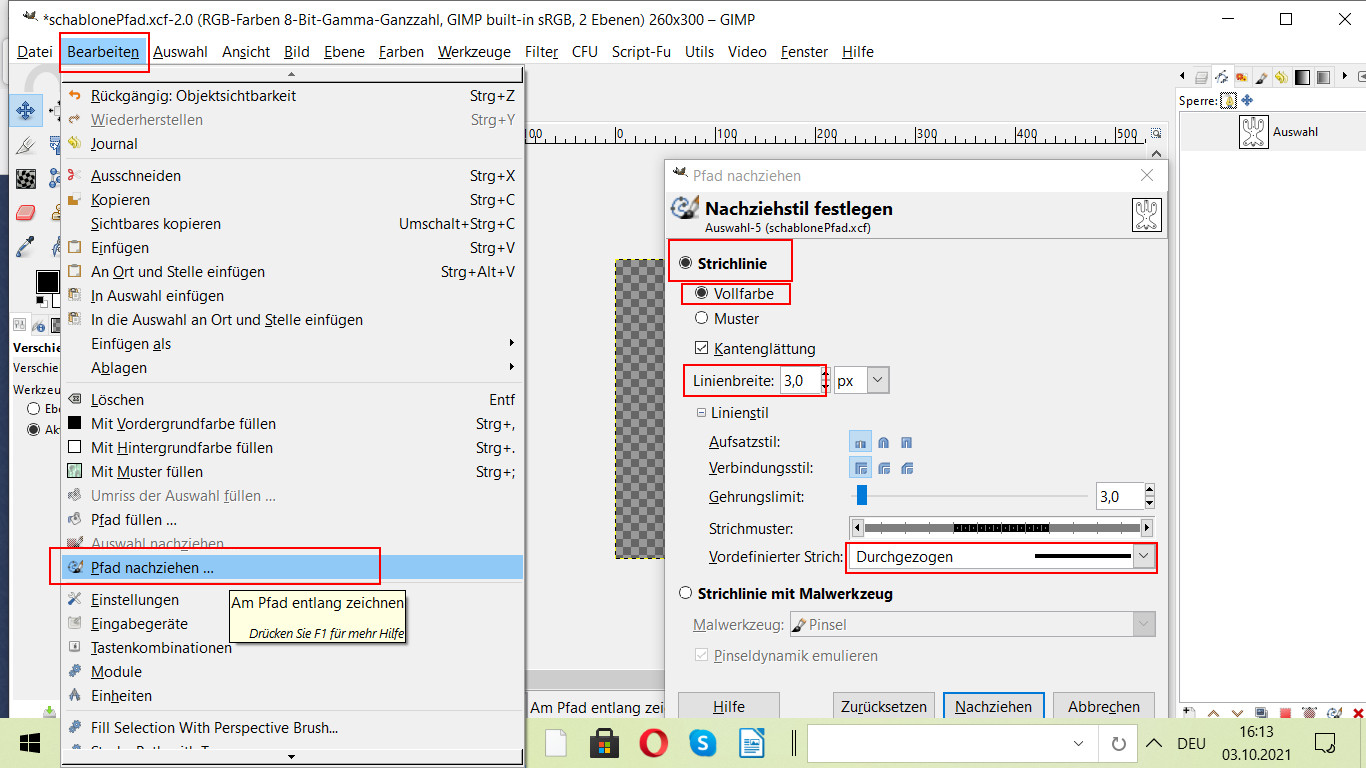Image resolution: width=1366 pixels, height=768 pixels.
Task: Choose the butt cap style icon
Action: tap(860, 442)
